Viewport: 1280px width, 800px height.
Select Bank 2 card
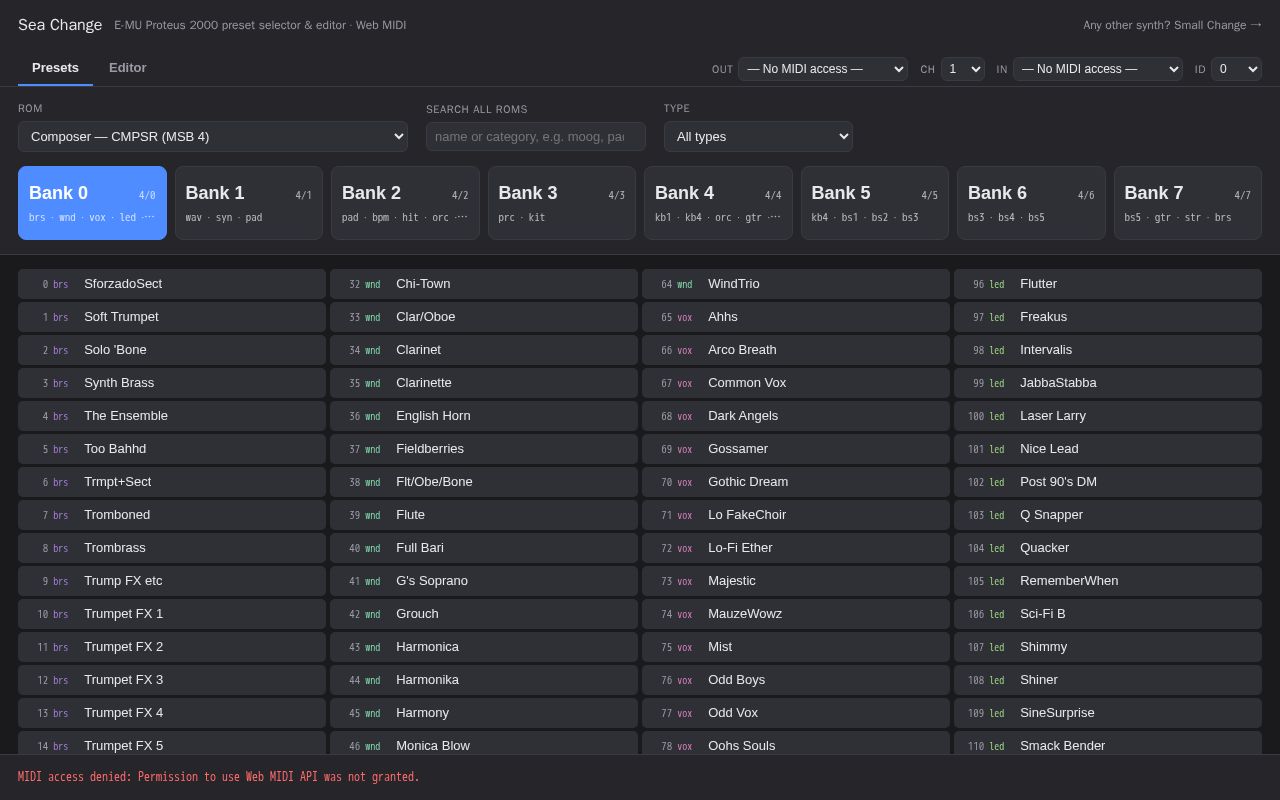click(x=405, y=203)
